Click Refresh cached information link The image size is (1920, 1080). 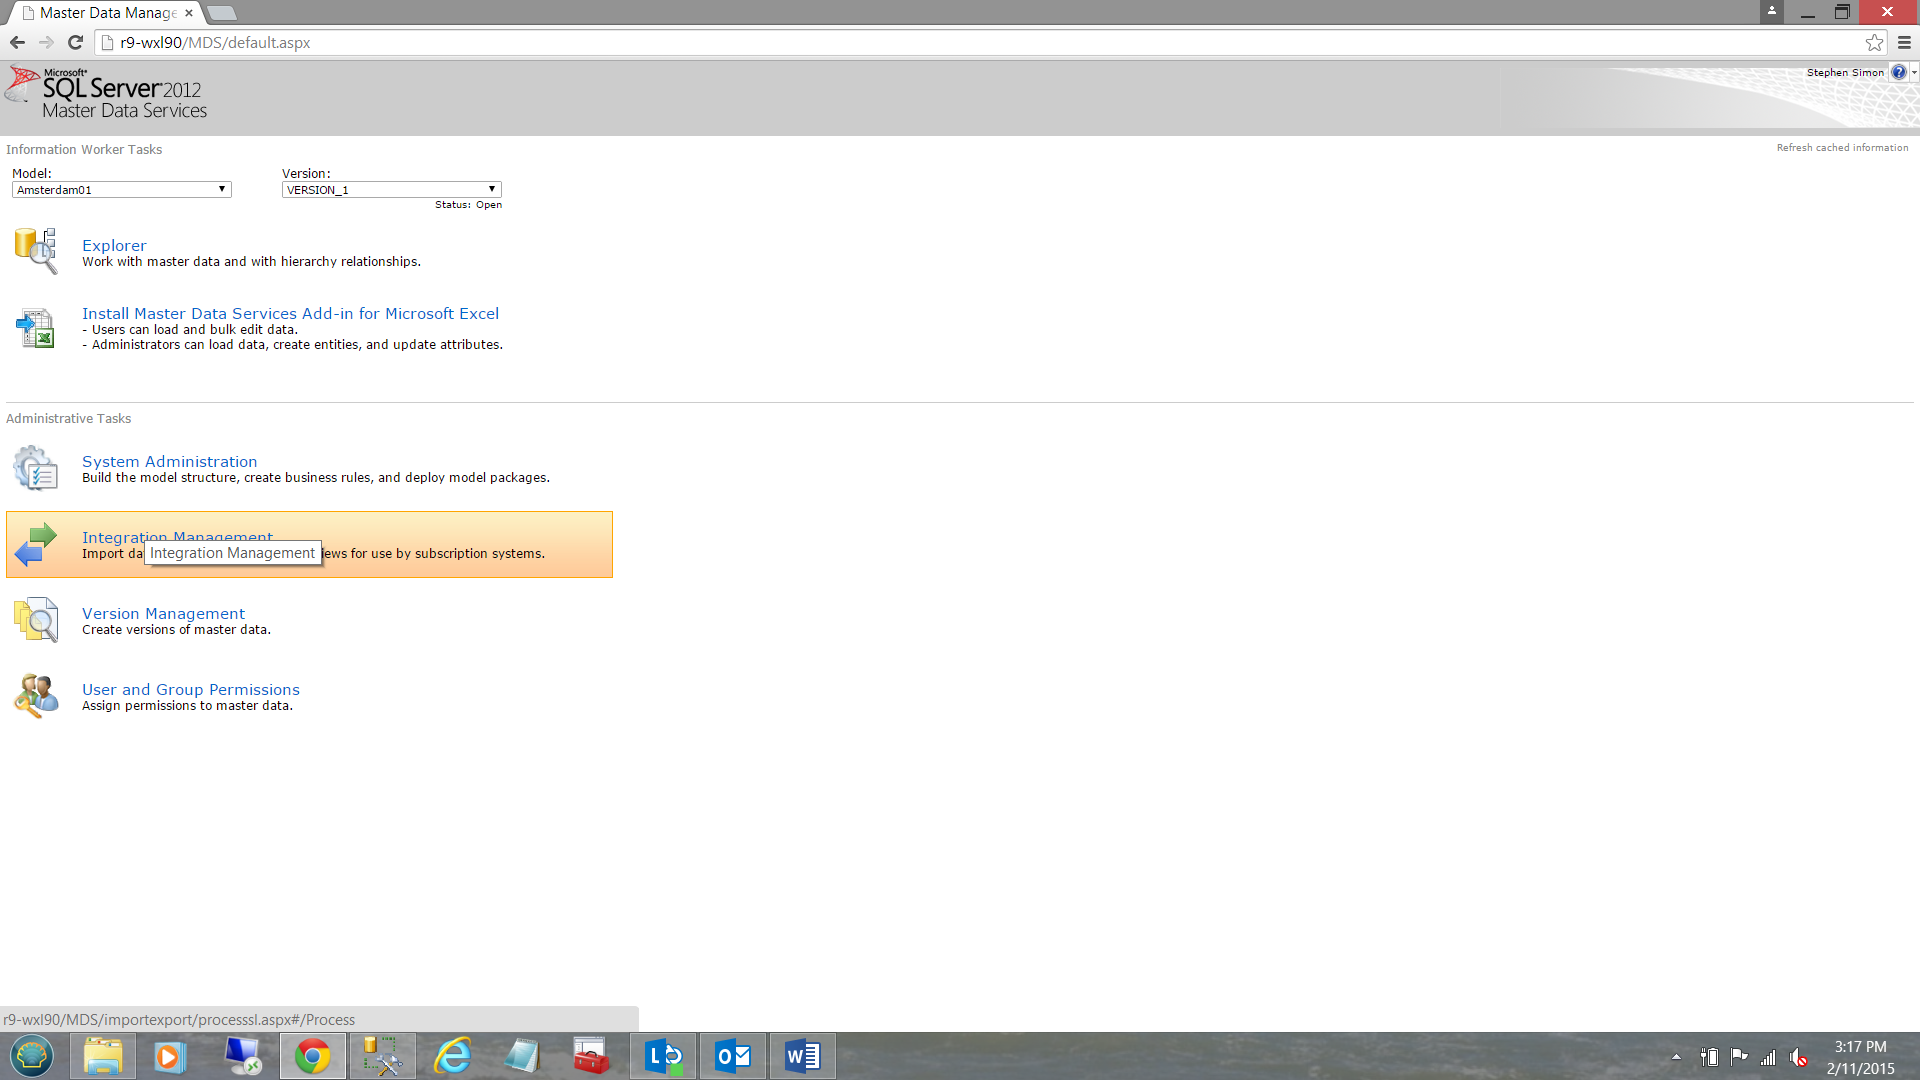coord(1842,148)
